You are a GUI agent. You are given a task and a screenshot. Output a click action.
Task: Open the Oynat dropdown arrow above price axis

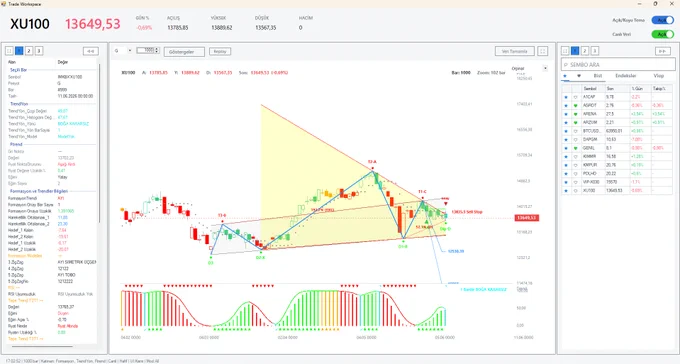click(545, 68)
